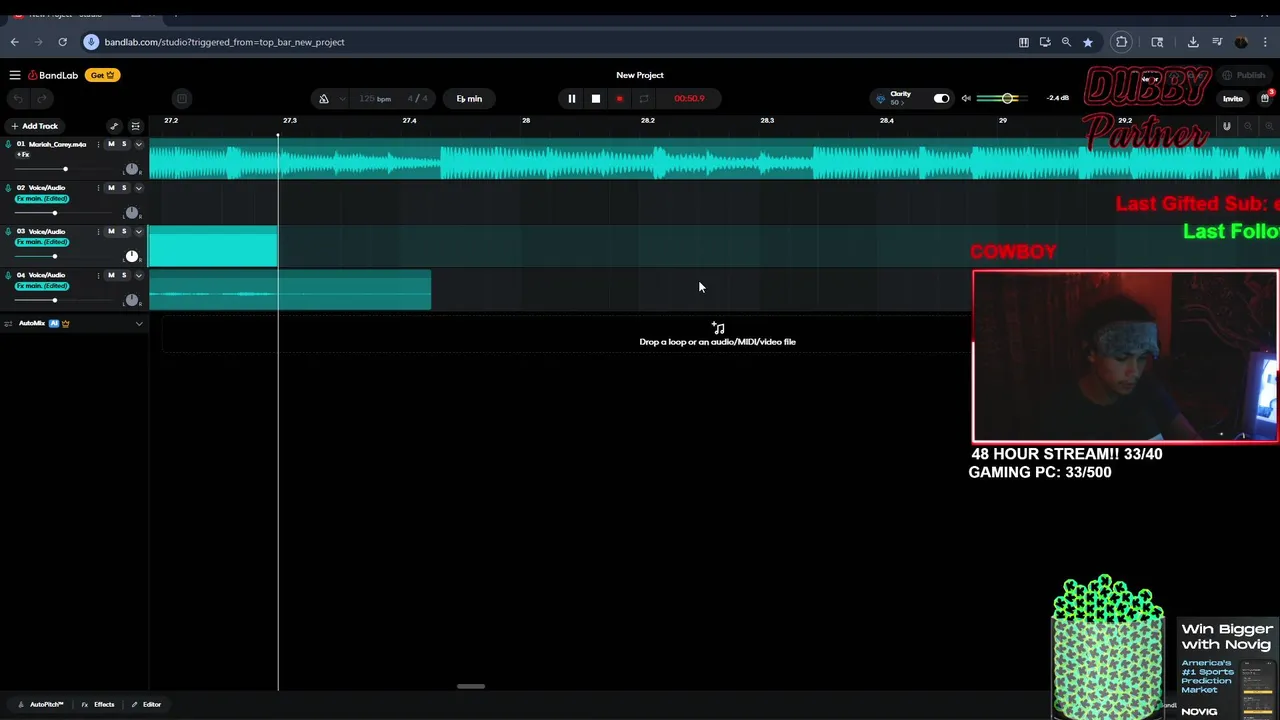Solo track 03 Voice/Audio
The image size is (1280, 720).
pos(124,231)
